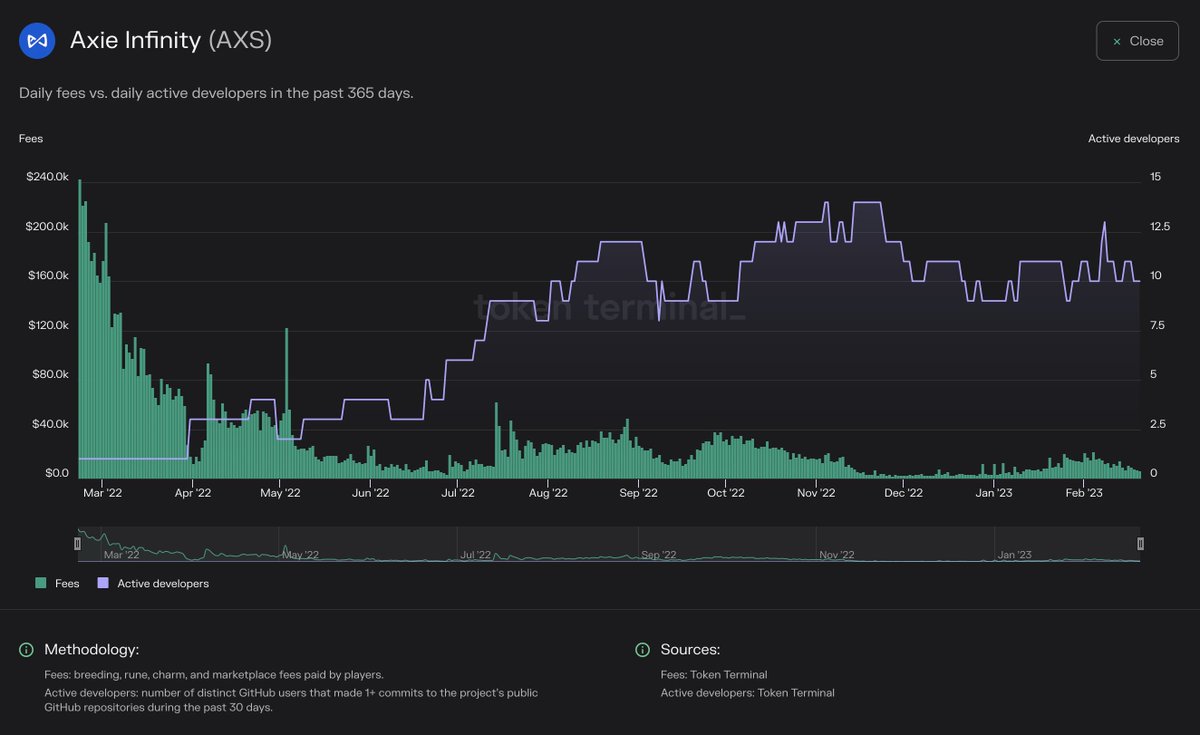The height and width of the screenshot is (735, 1200).
Task: Click the Close button
Action: [1137, 40]
